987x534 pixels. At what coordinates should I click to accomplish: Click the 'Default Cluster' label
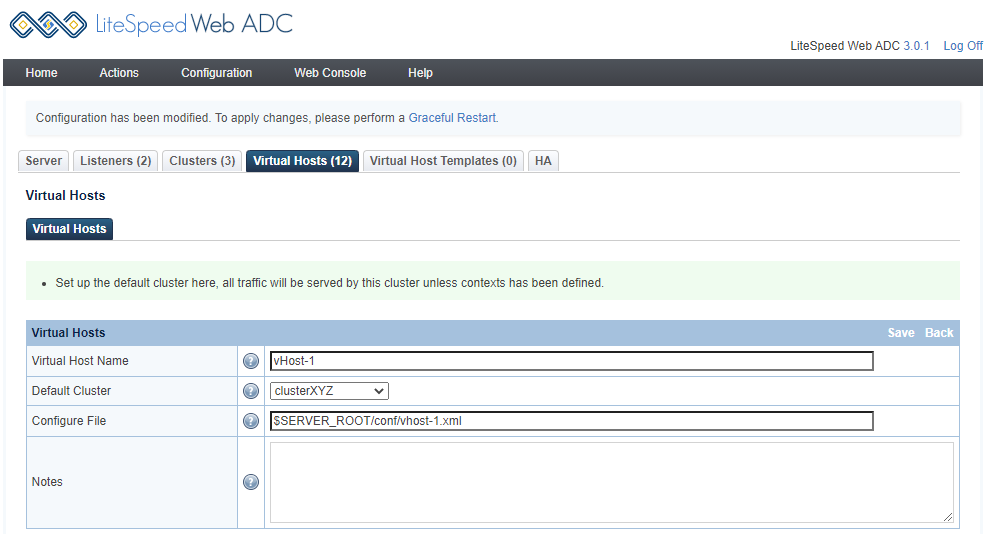click(71, 391)
